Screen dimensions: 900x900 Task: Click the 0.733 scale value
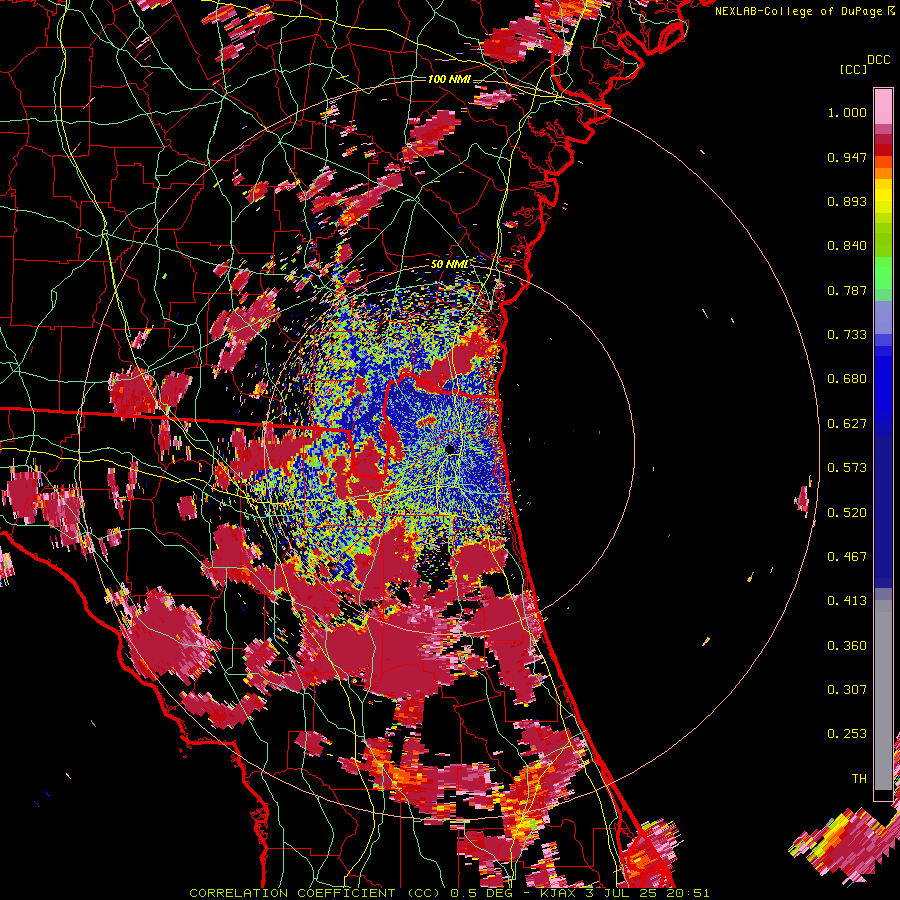coord(847,335)
